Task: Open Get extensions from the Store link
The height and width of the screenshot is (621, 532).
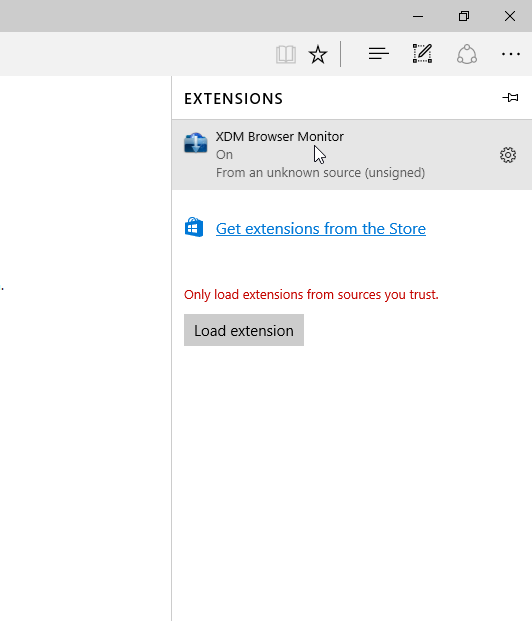Action: pyautogui.click(x=321, y=229)
